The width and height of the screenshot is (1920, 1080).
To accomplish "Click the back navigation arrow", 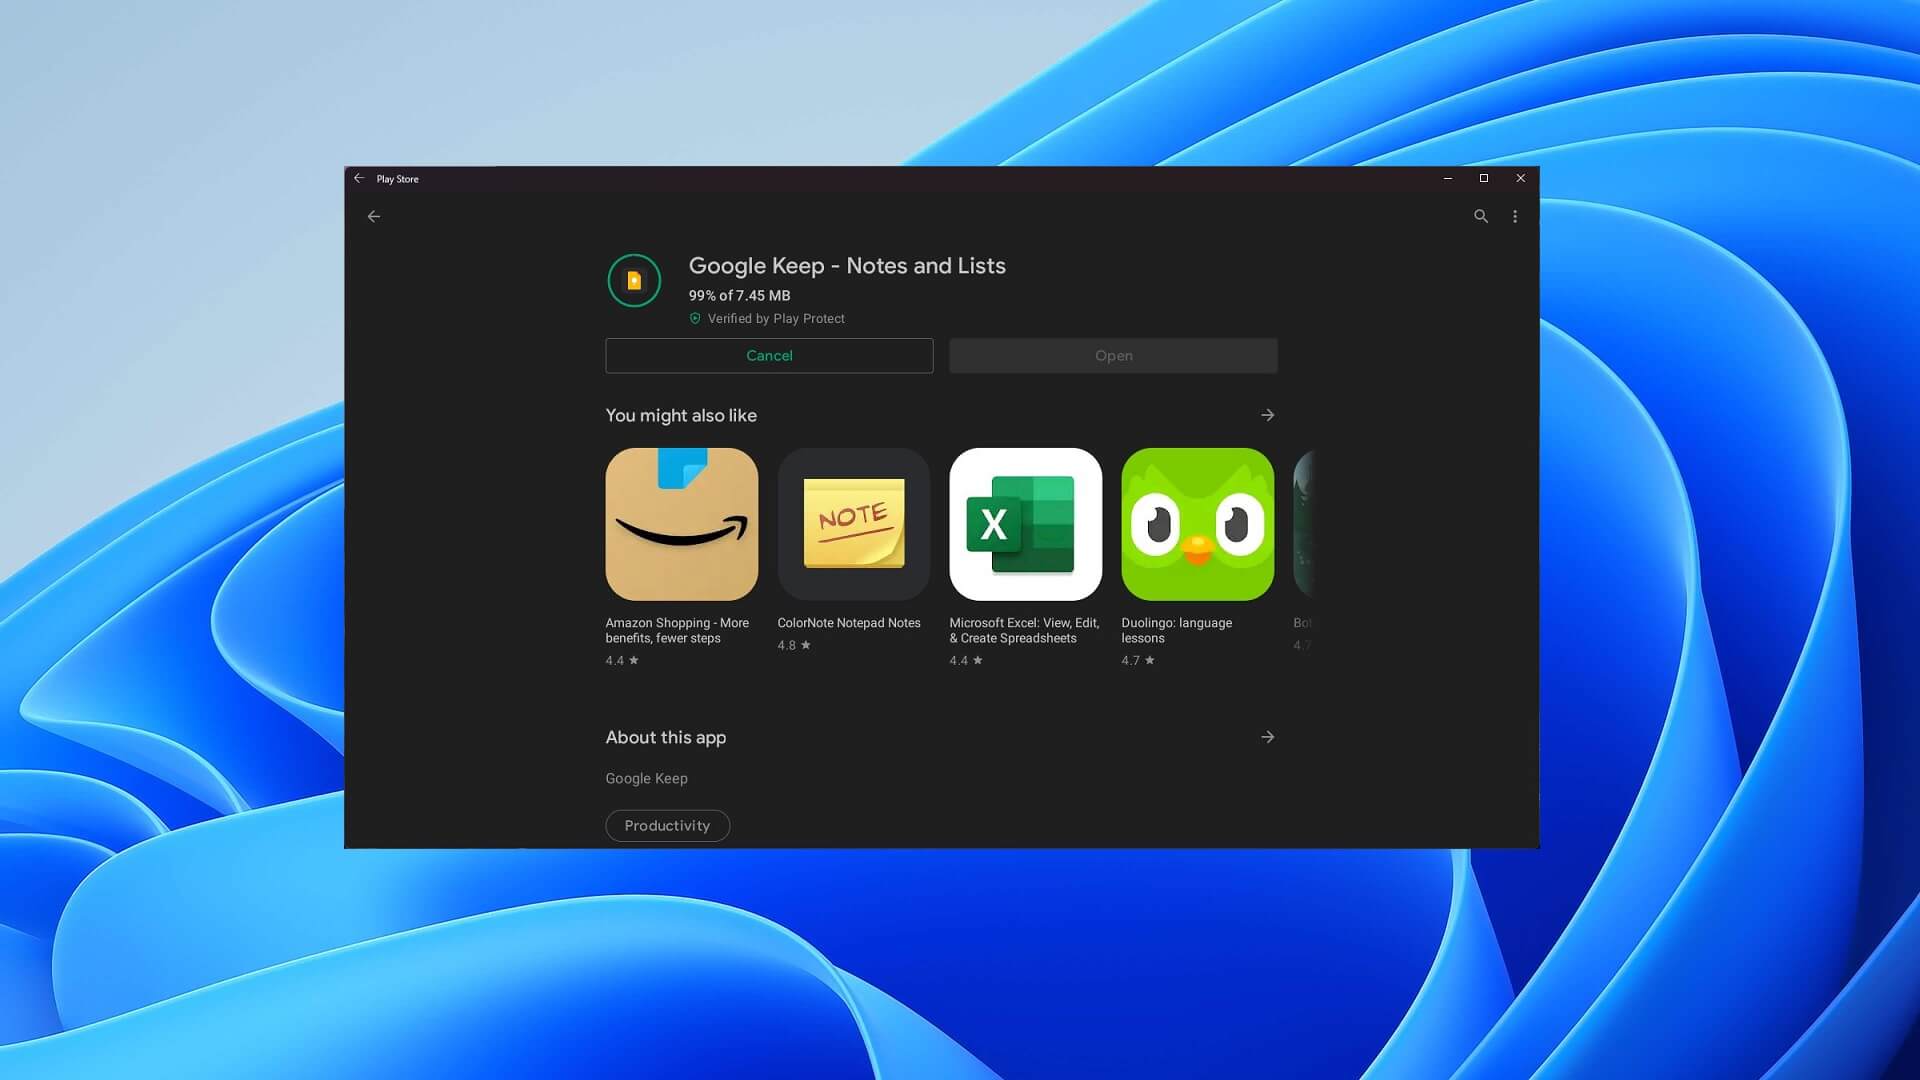I will (x=373, y=216).
